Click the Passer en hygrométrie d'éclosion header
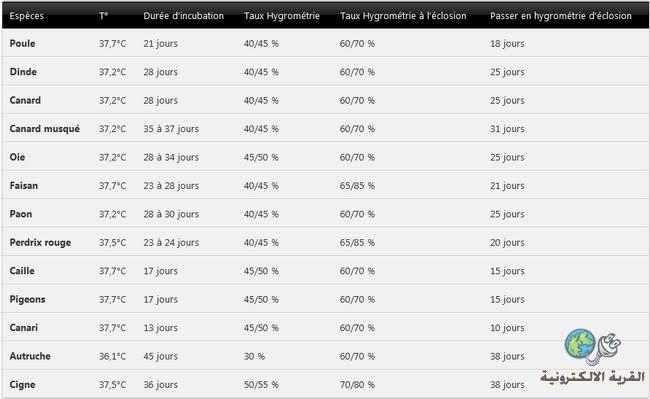The image size is (650, 399). point(561,16)
